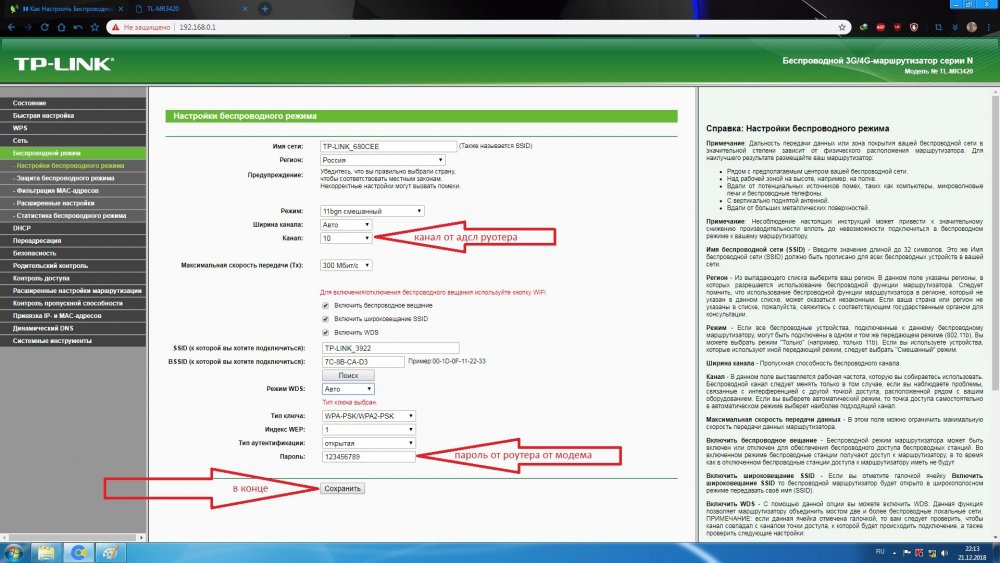Open File Explorer from the taskbar
Image resolution: width=1000 pixels, height=563 pixels.
(45, 551)
